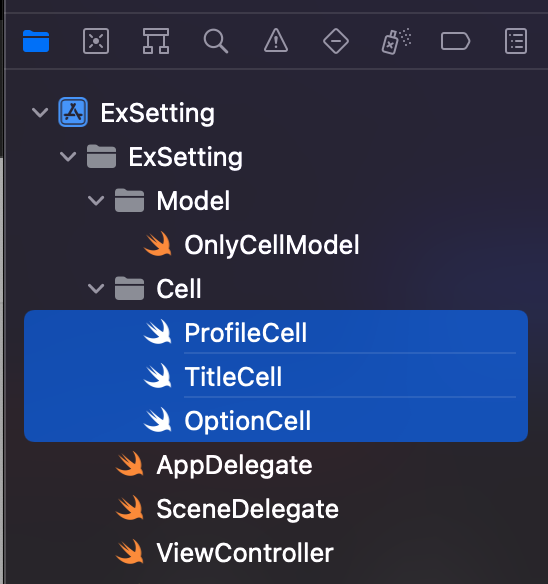Collapse the Cell folder chevron
Screen dimensions: 548x584
[x=96, y=288]
